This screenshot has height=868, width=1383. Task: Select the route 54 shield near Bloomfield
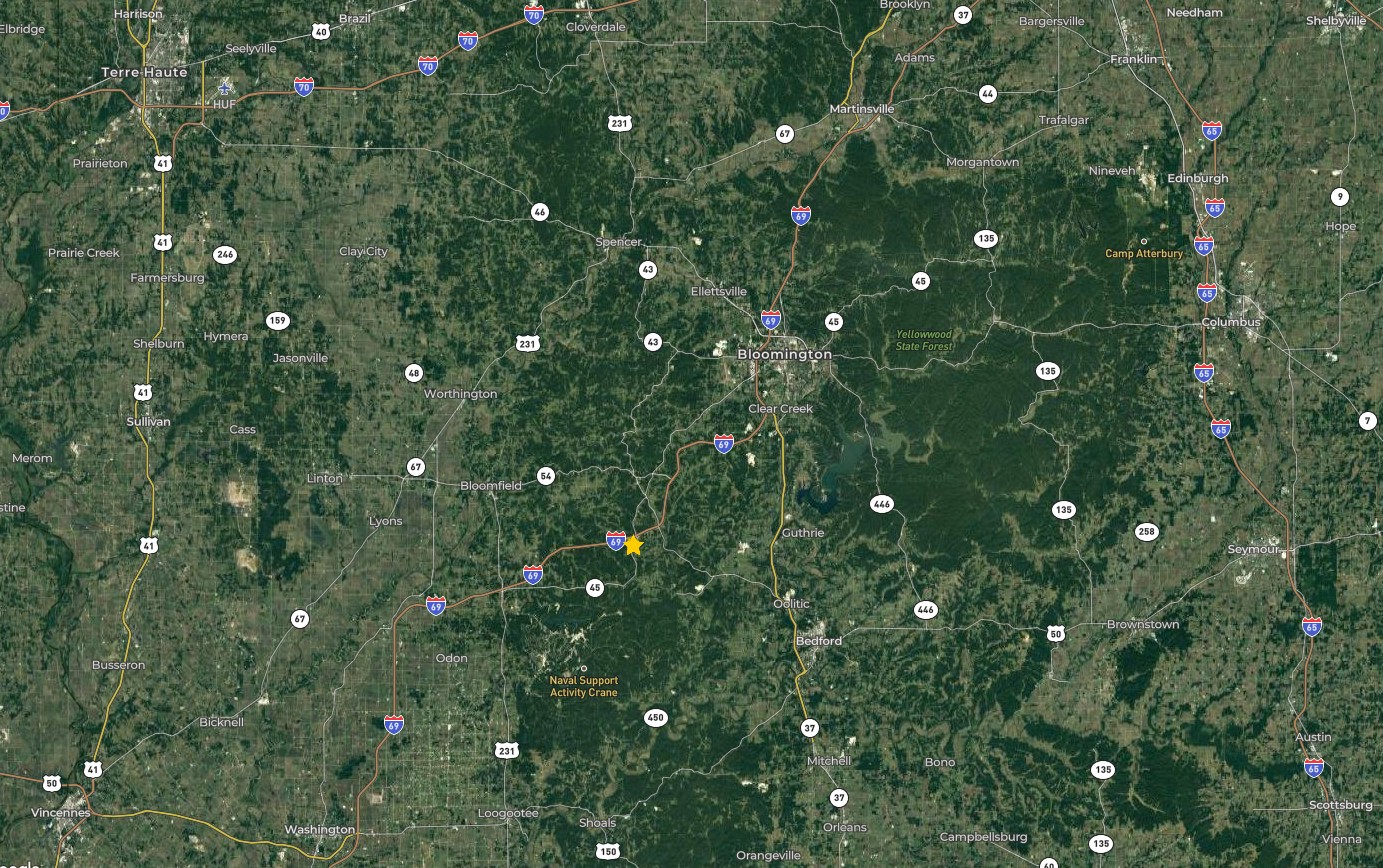(545, 476)
